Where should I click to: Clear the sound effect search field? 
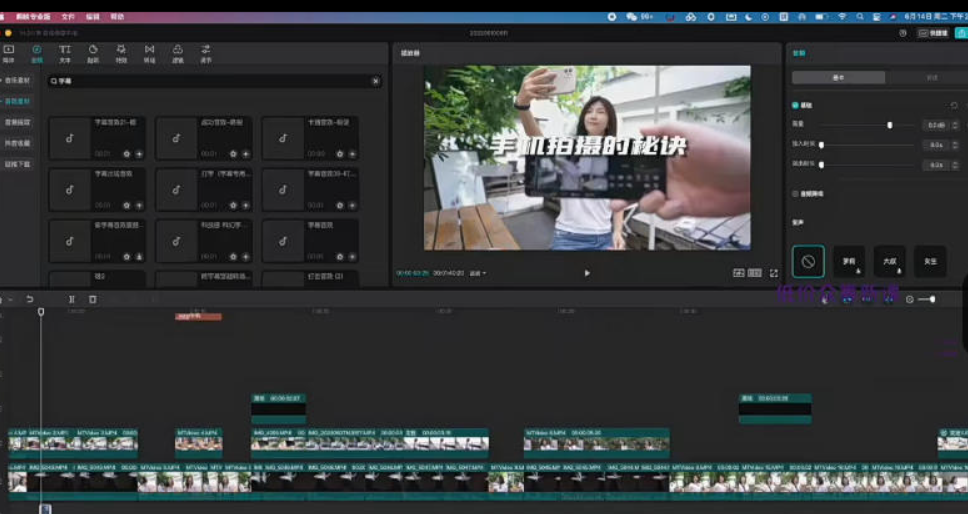click(376, 81)
